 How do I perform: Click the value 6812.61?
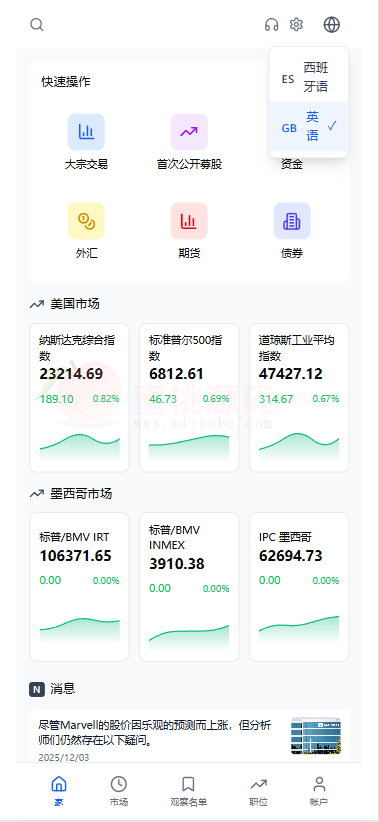coord(176,374)
